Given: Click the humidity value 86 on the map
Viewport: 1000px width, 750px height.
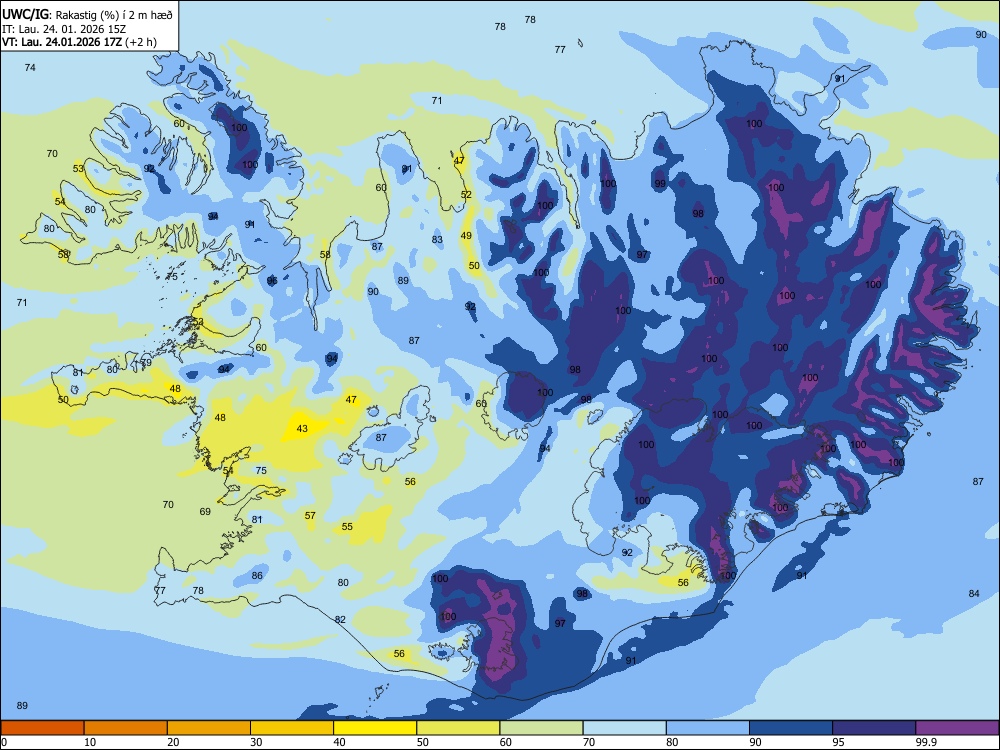Looking at the screenshot, I should (x=257, y=575).
